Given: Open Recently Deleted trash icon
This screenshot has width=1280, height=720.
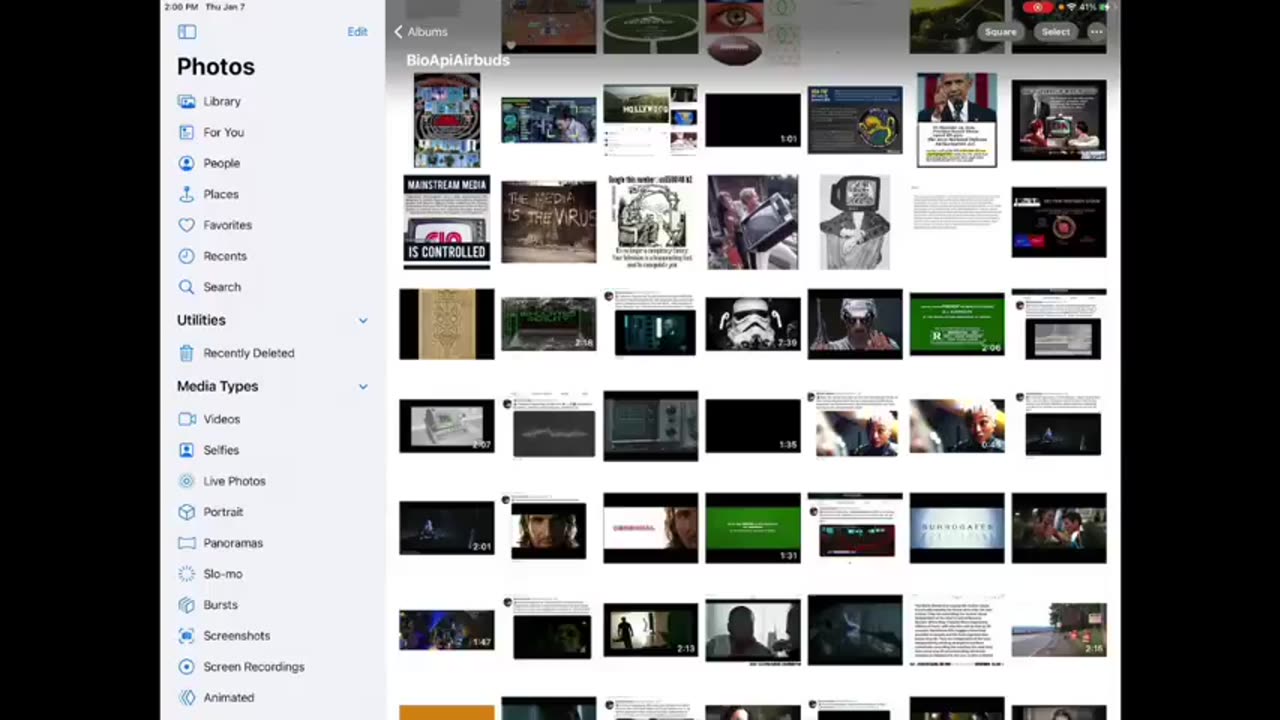Looking at the screenshot, I should (x=186, y=353).
